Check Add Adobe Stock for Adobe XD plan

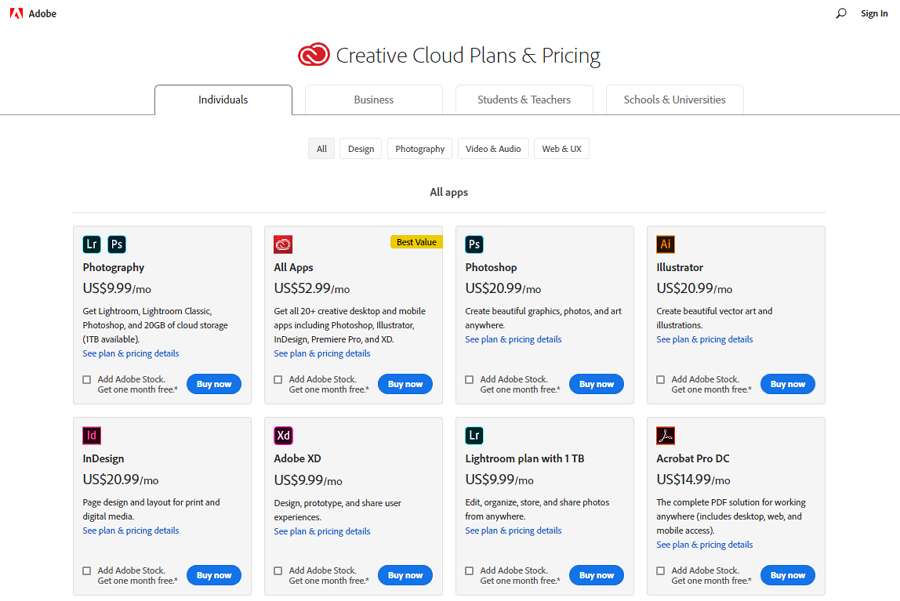click(x=278, y=571)
